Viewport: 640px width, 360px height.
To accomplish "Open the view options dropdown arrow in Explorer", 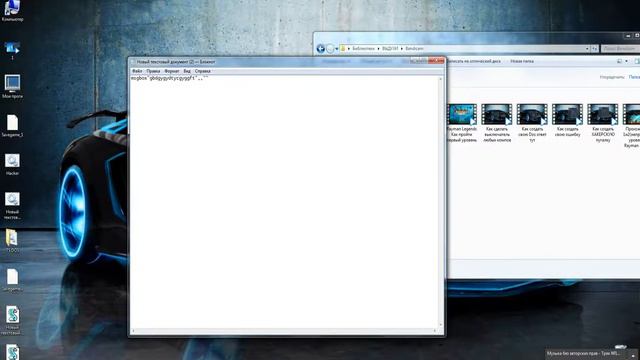I will click(626, 61).
